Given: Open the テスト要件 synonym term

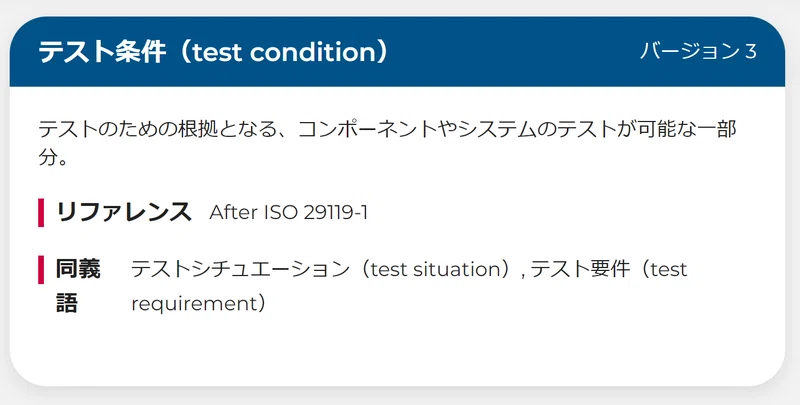Looking at the screenshot, I should click(x=580, y=269).
